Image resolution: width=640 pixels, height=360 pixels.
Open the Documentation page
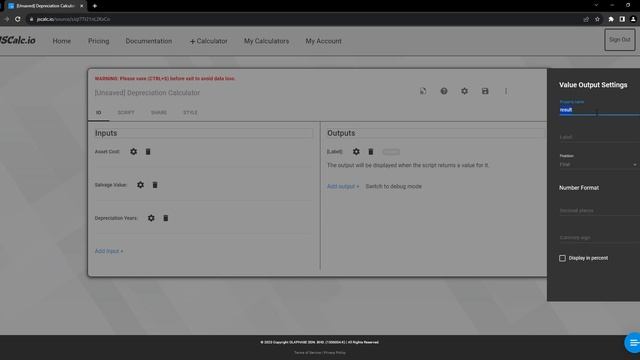(x=149, y=41)
